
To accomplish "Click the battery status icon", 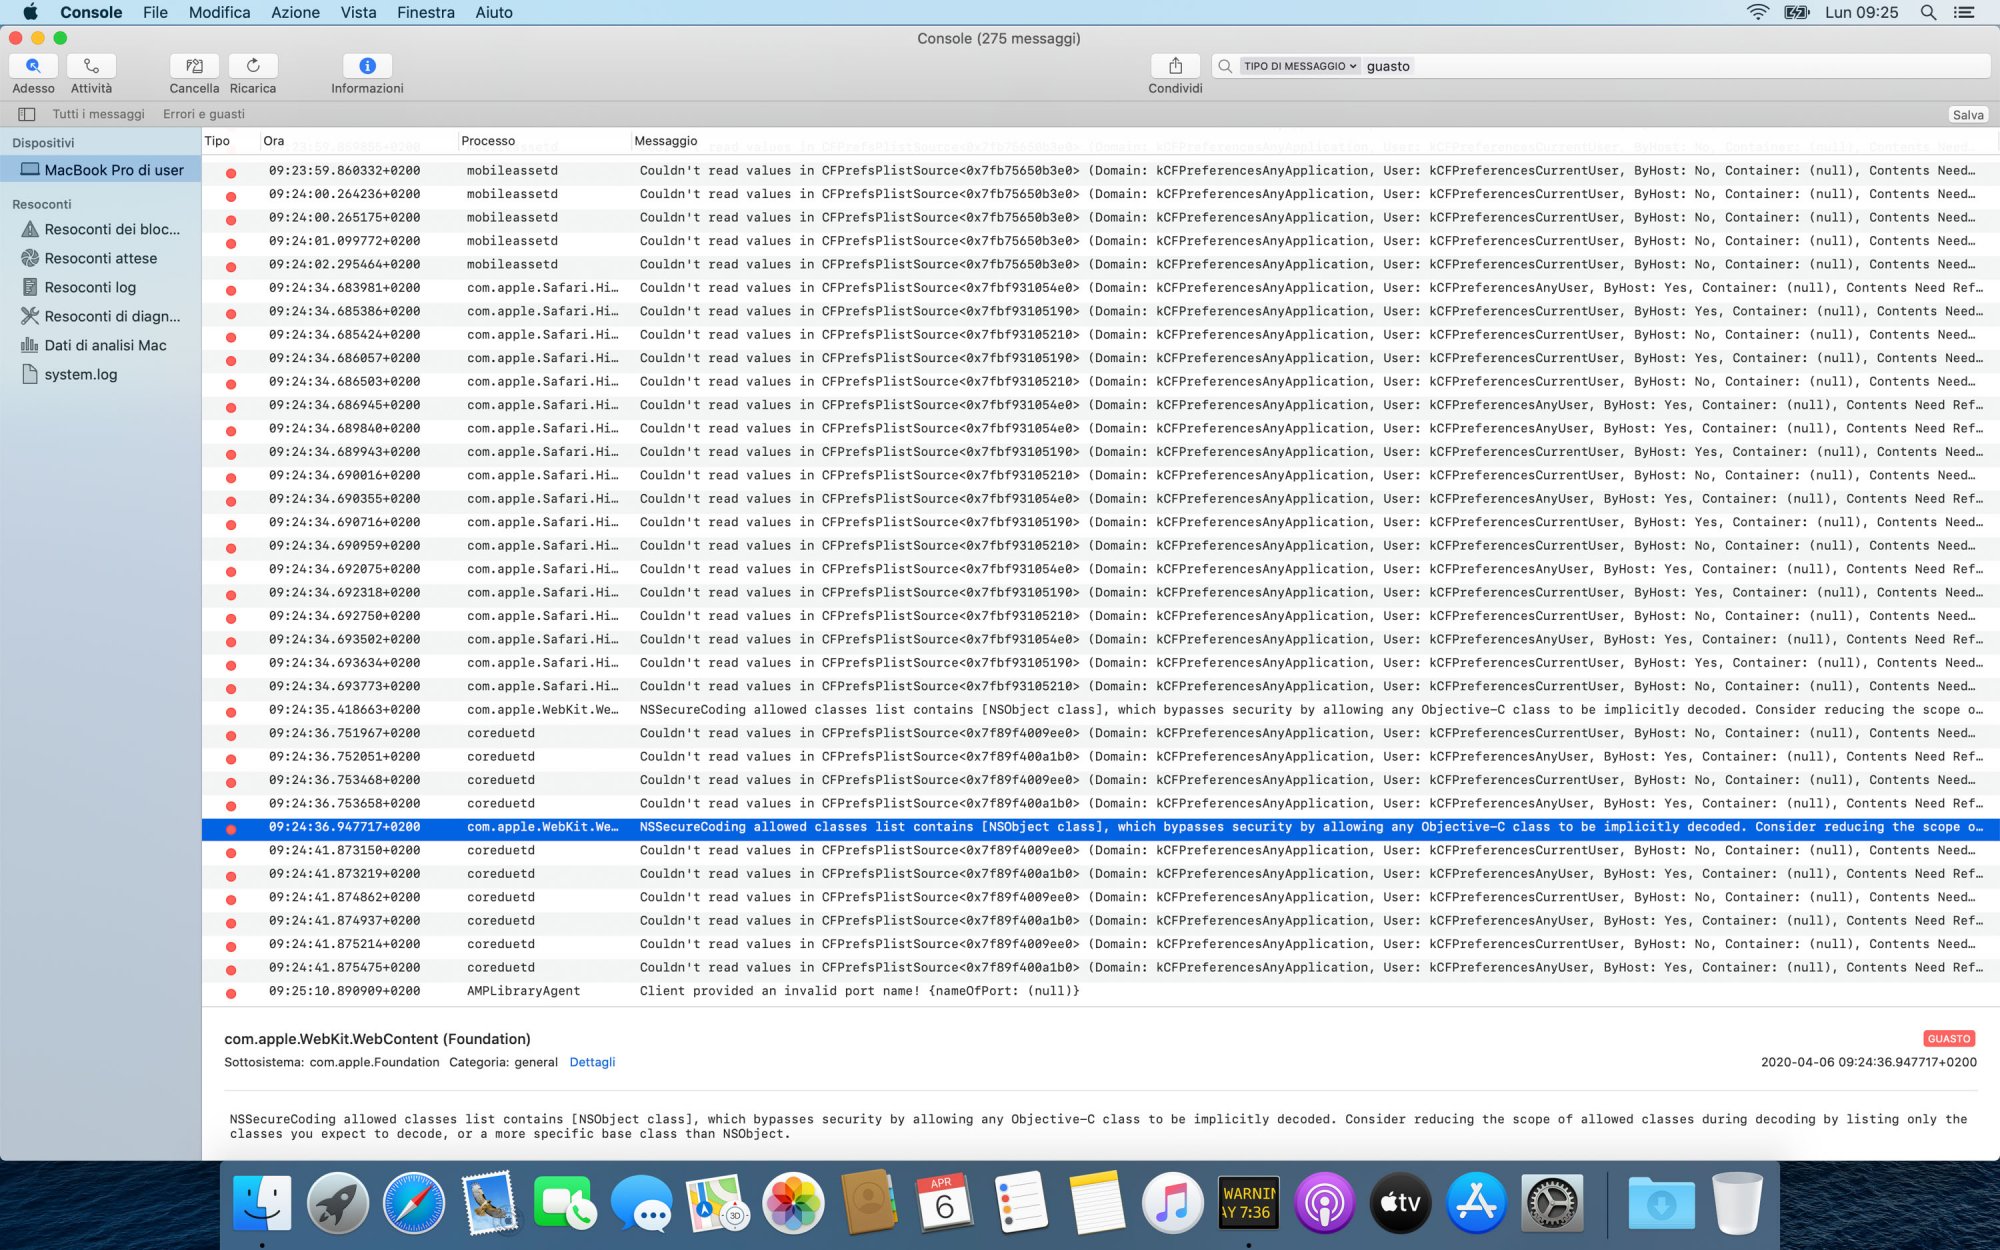I will pos(1797,12).
